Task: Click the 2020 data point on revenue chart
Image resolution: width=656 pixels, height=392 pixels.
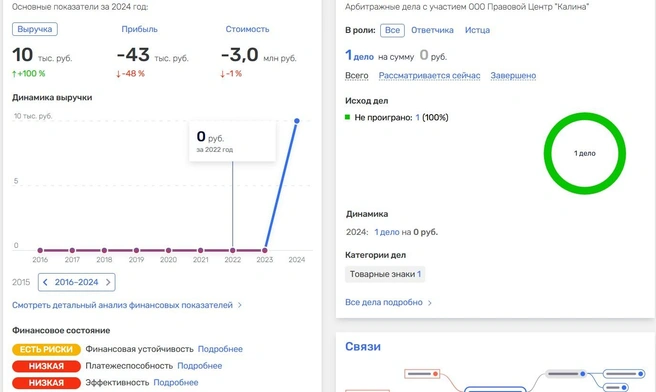Action: tap(168, 250)
